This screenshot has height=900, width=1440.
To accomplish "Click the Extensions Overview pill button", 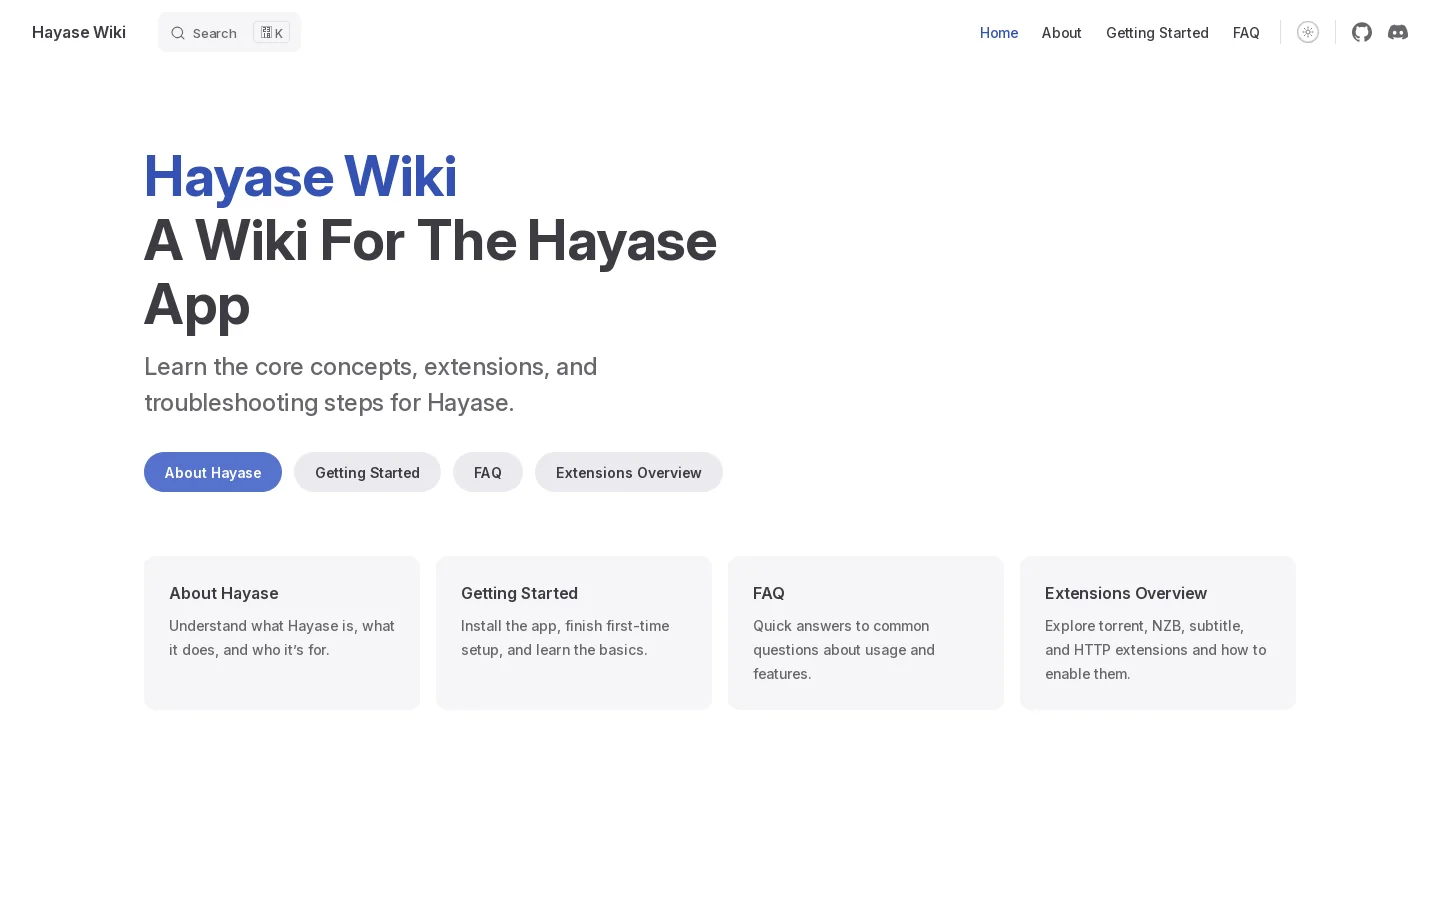I will pyautogui.click(x=629, y=472).
